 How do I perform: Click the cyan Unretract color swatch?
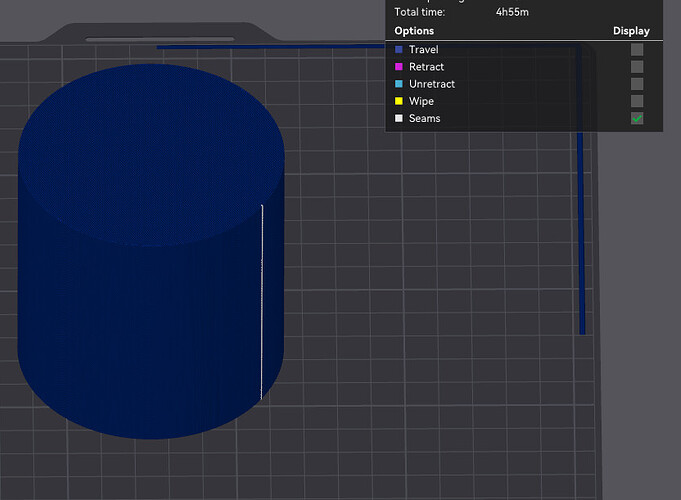click(399, 84)
